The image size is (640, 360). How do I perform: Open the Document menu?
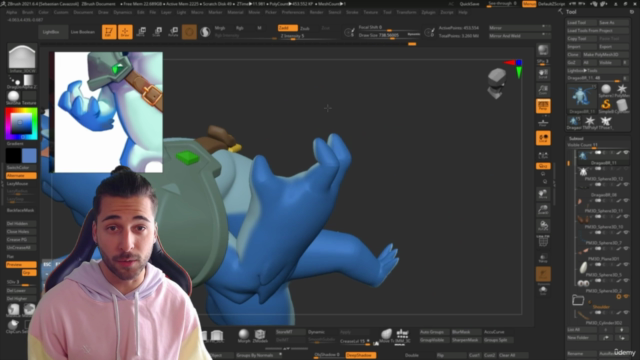click(83, 12)
